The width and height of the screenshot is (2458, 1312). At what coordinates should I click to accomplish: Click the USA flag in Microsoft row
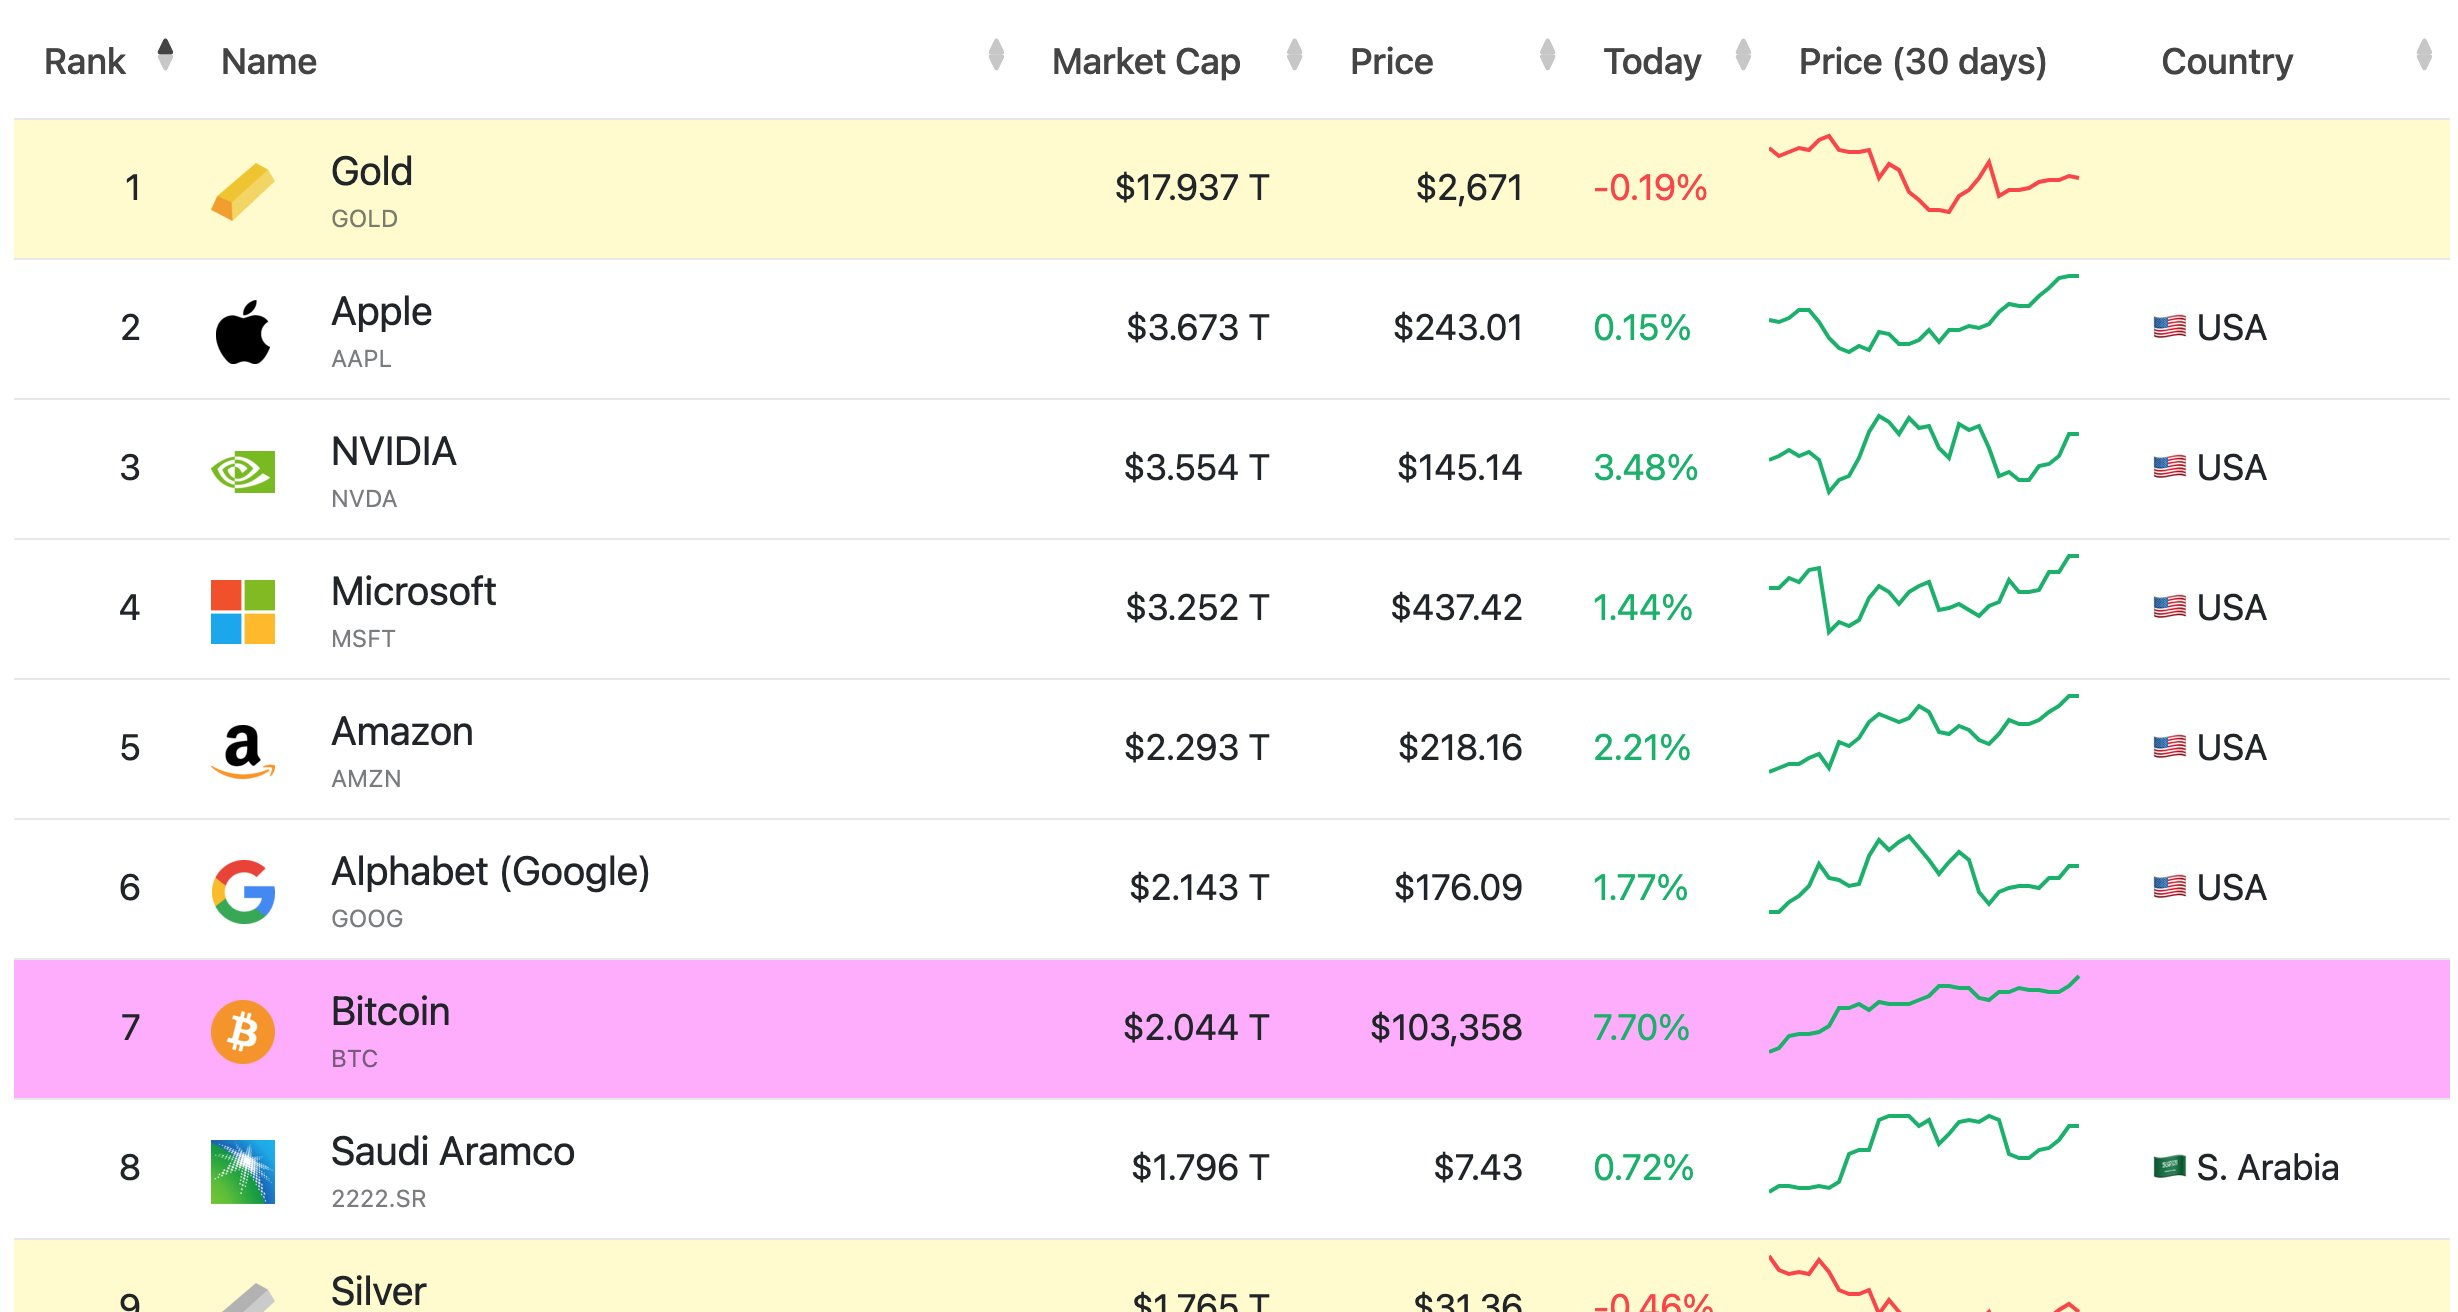pos(2170,607)
